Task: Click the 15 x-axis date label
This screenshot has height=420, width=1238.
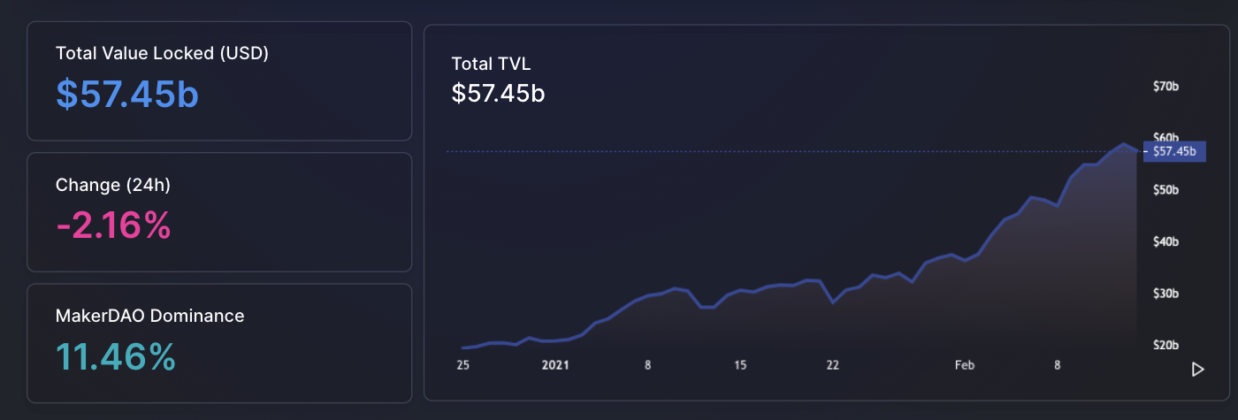Action: coord(740,366)
